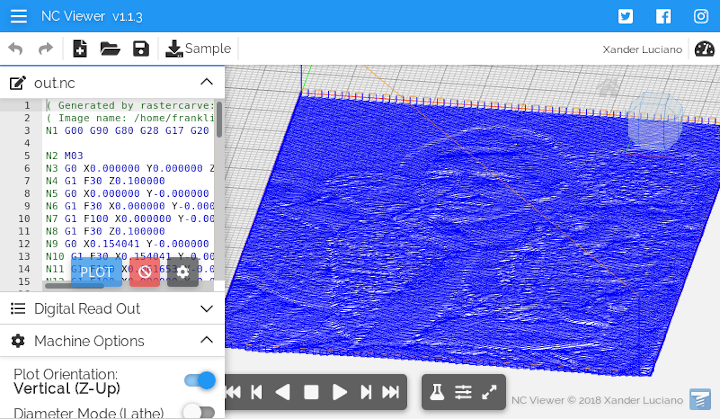
Task: Play the toolpath simulation
Action: [339, 392]
